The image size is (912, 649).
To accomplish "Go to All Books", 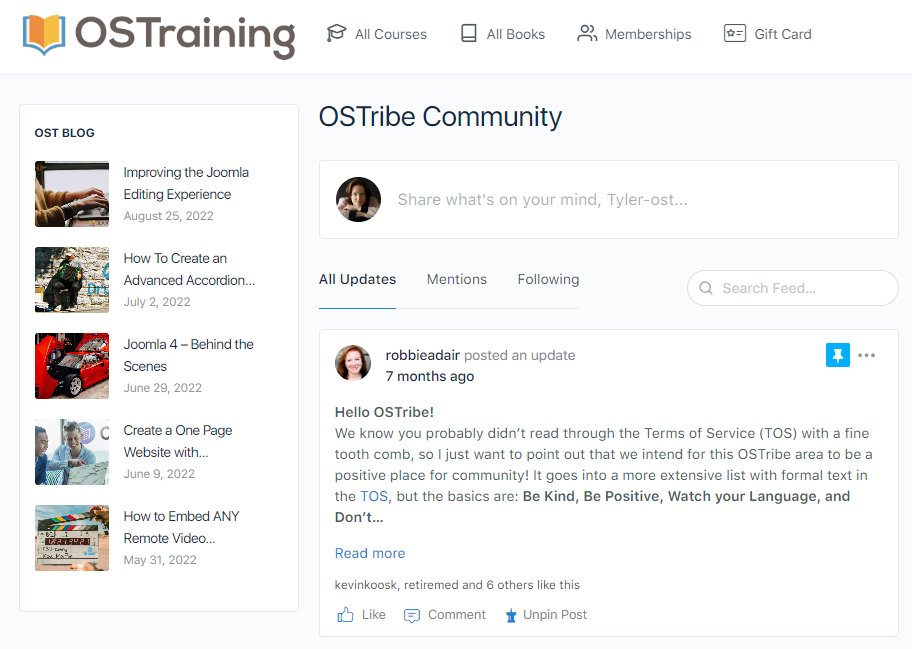I will tap(515, 34).
